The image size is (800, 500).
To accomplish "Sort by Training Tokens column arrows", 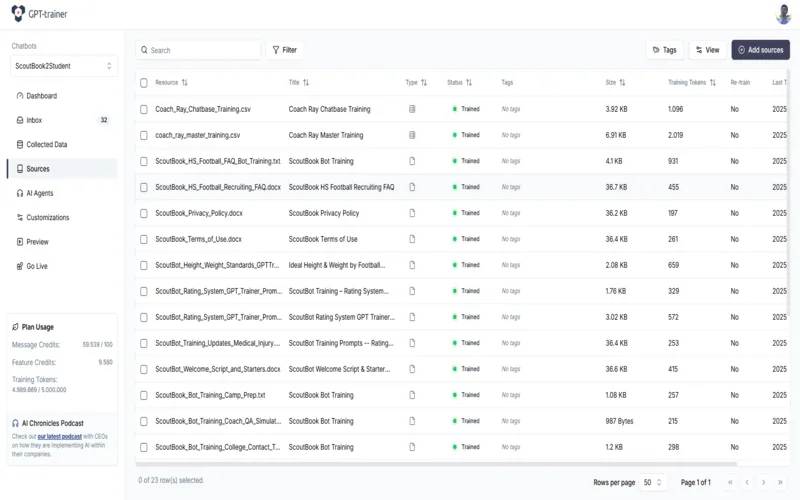I will (x=713, y=82).
